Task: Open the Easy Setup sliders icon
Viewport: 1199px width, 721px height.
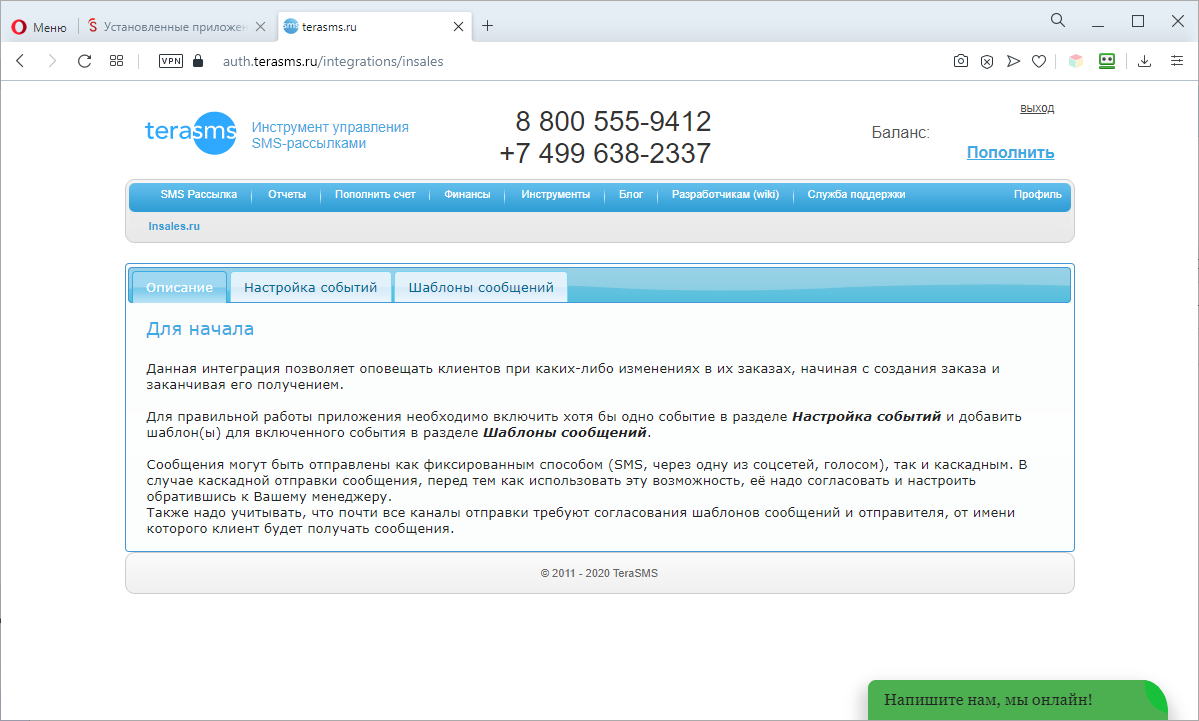Action: [x=1177, y=61]
